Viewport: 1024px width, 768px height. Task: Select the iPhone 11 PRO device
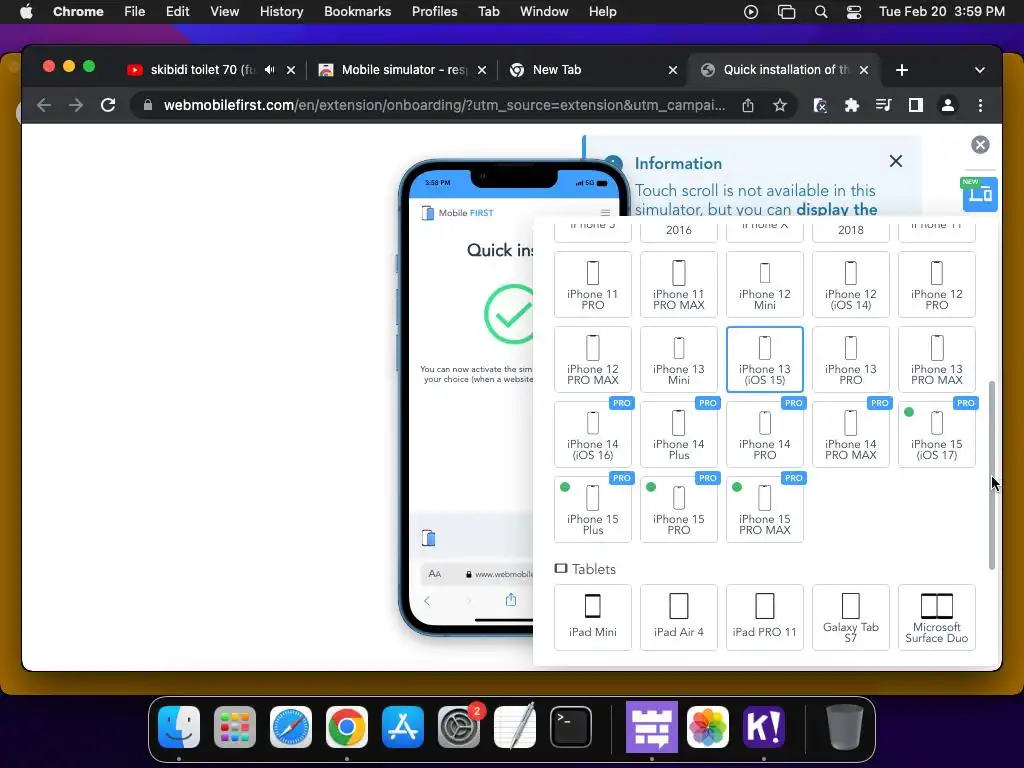592,285
